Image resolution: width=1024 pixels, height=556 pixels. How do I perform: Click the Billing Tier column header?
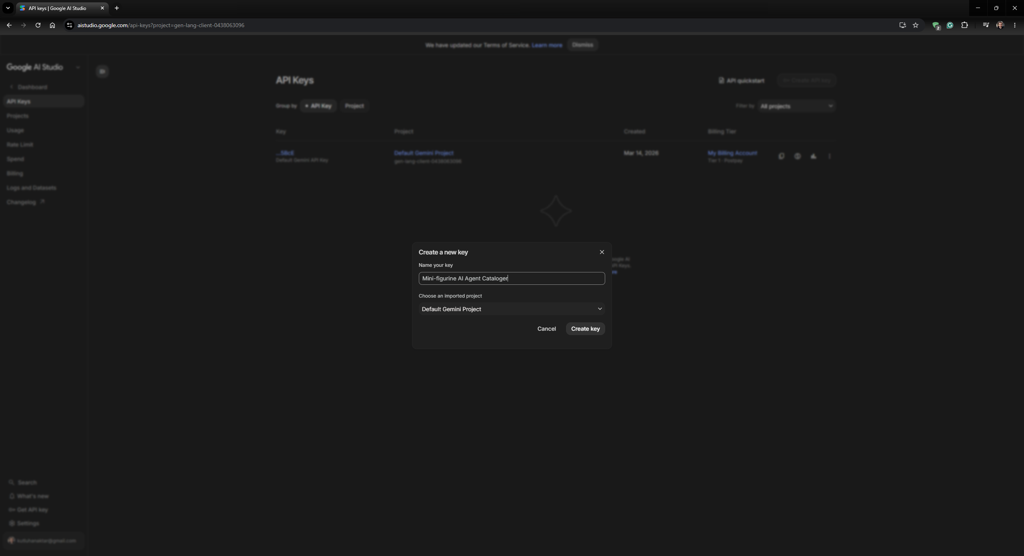[722, 131]
